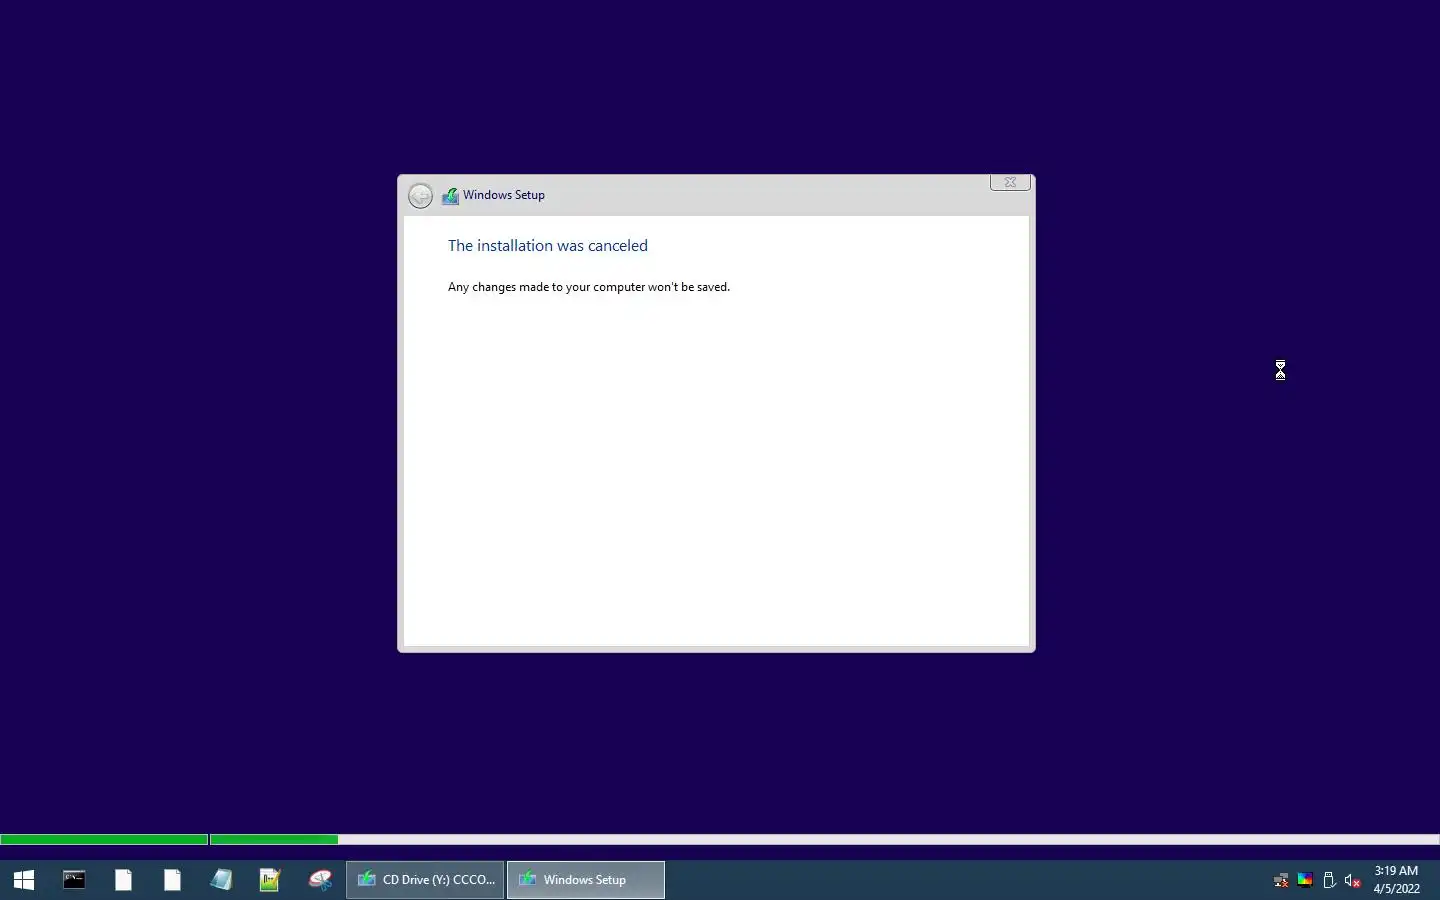Activate the Windows Setup taskbar button
The image size is (1440, 900).
(586, 880)
